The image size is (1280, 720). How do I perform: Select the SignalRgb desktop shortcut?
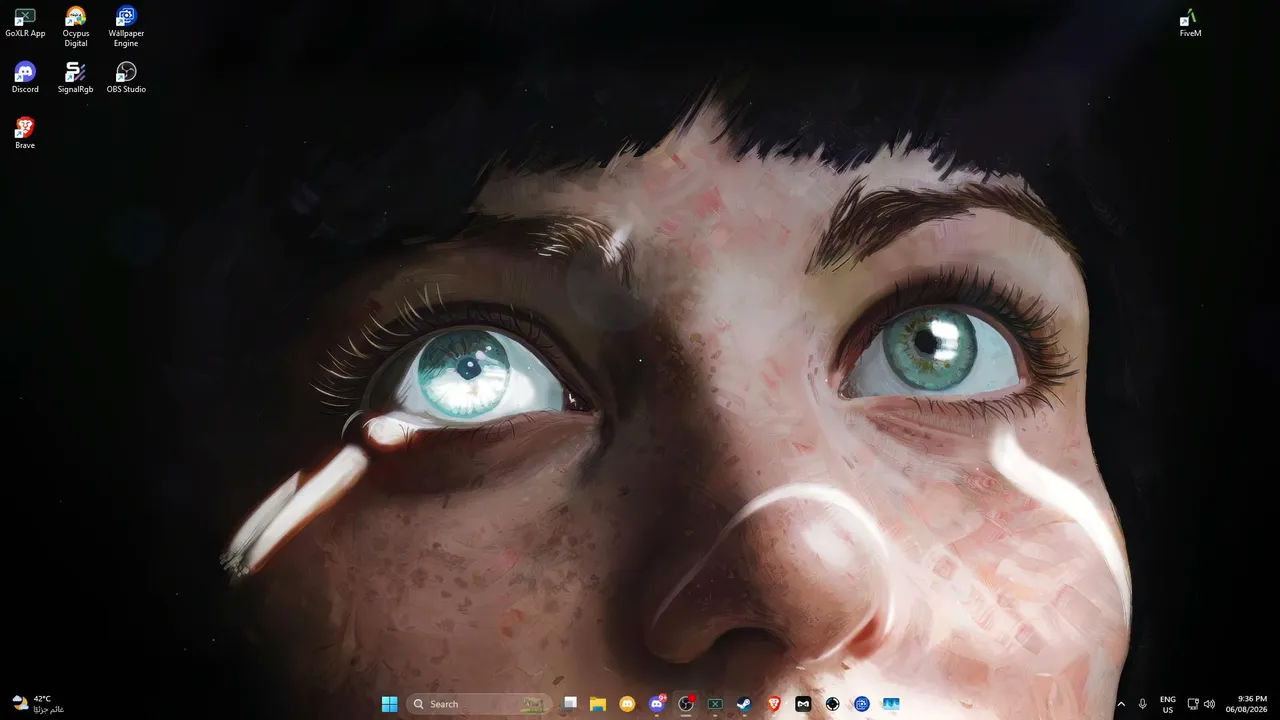[x=76, y=78]
